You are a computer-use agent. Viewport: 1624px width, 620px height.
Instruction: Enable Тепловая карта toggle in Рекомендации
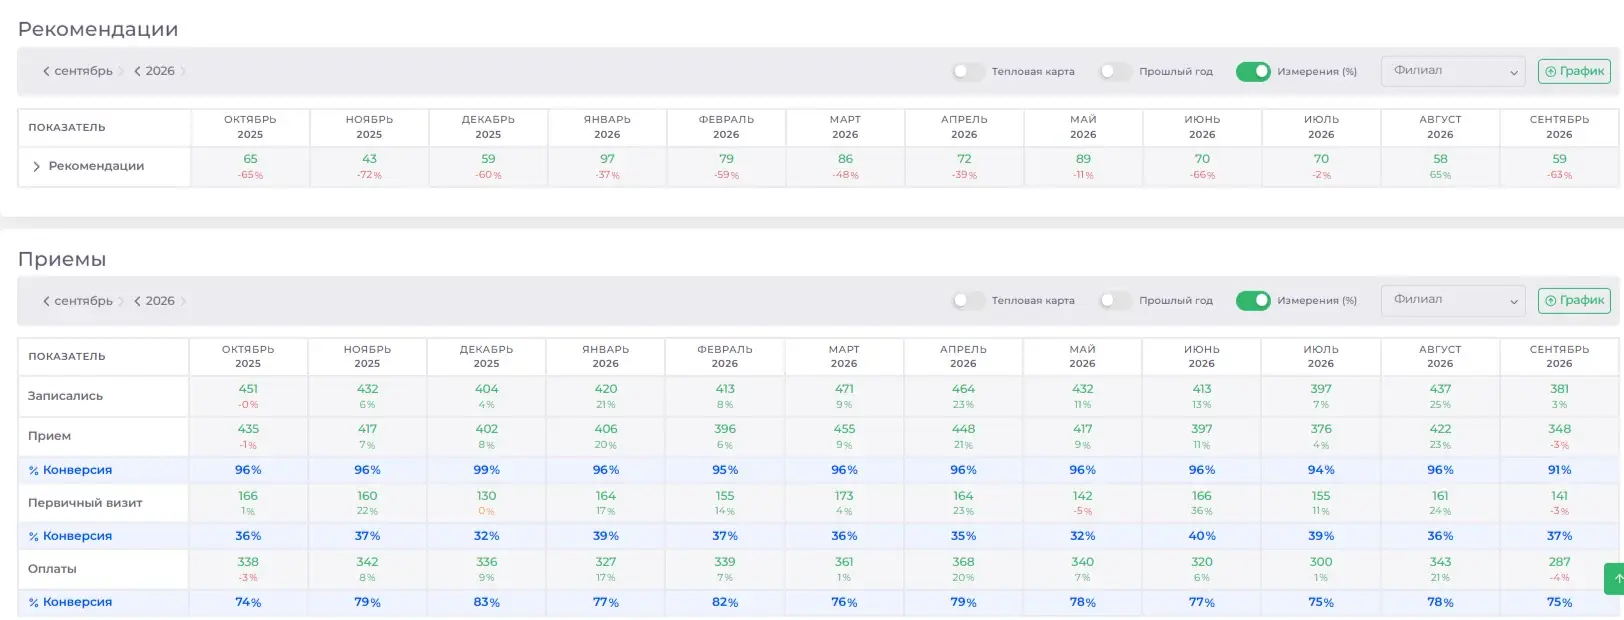[x=967, y=71]
